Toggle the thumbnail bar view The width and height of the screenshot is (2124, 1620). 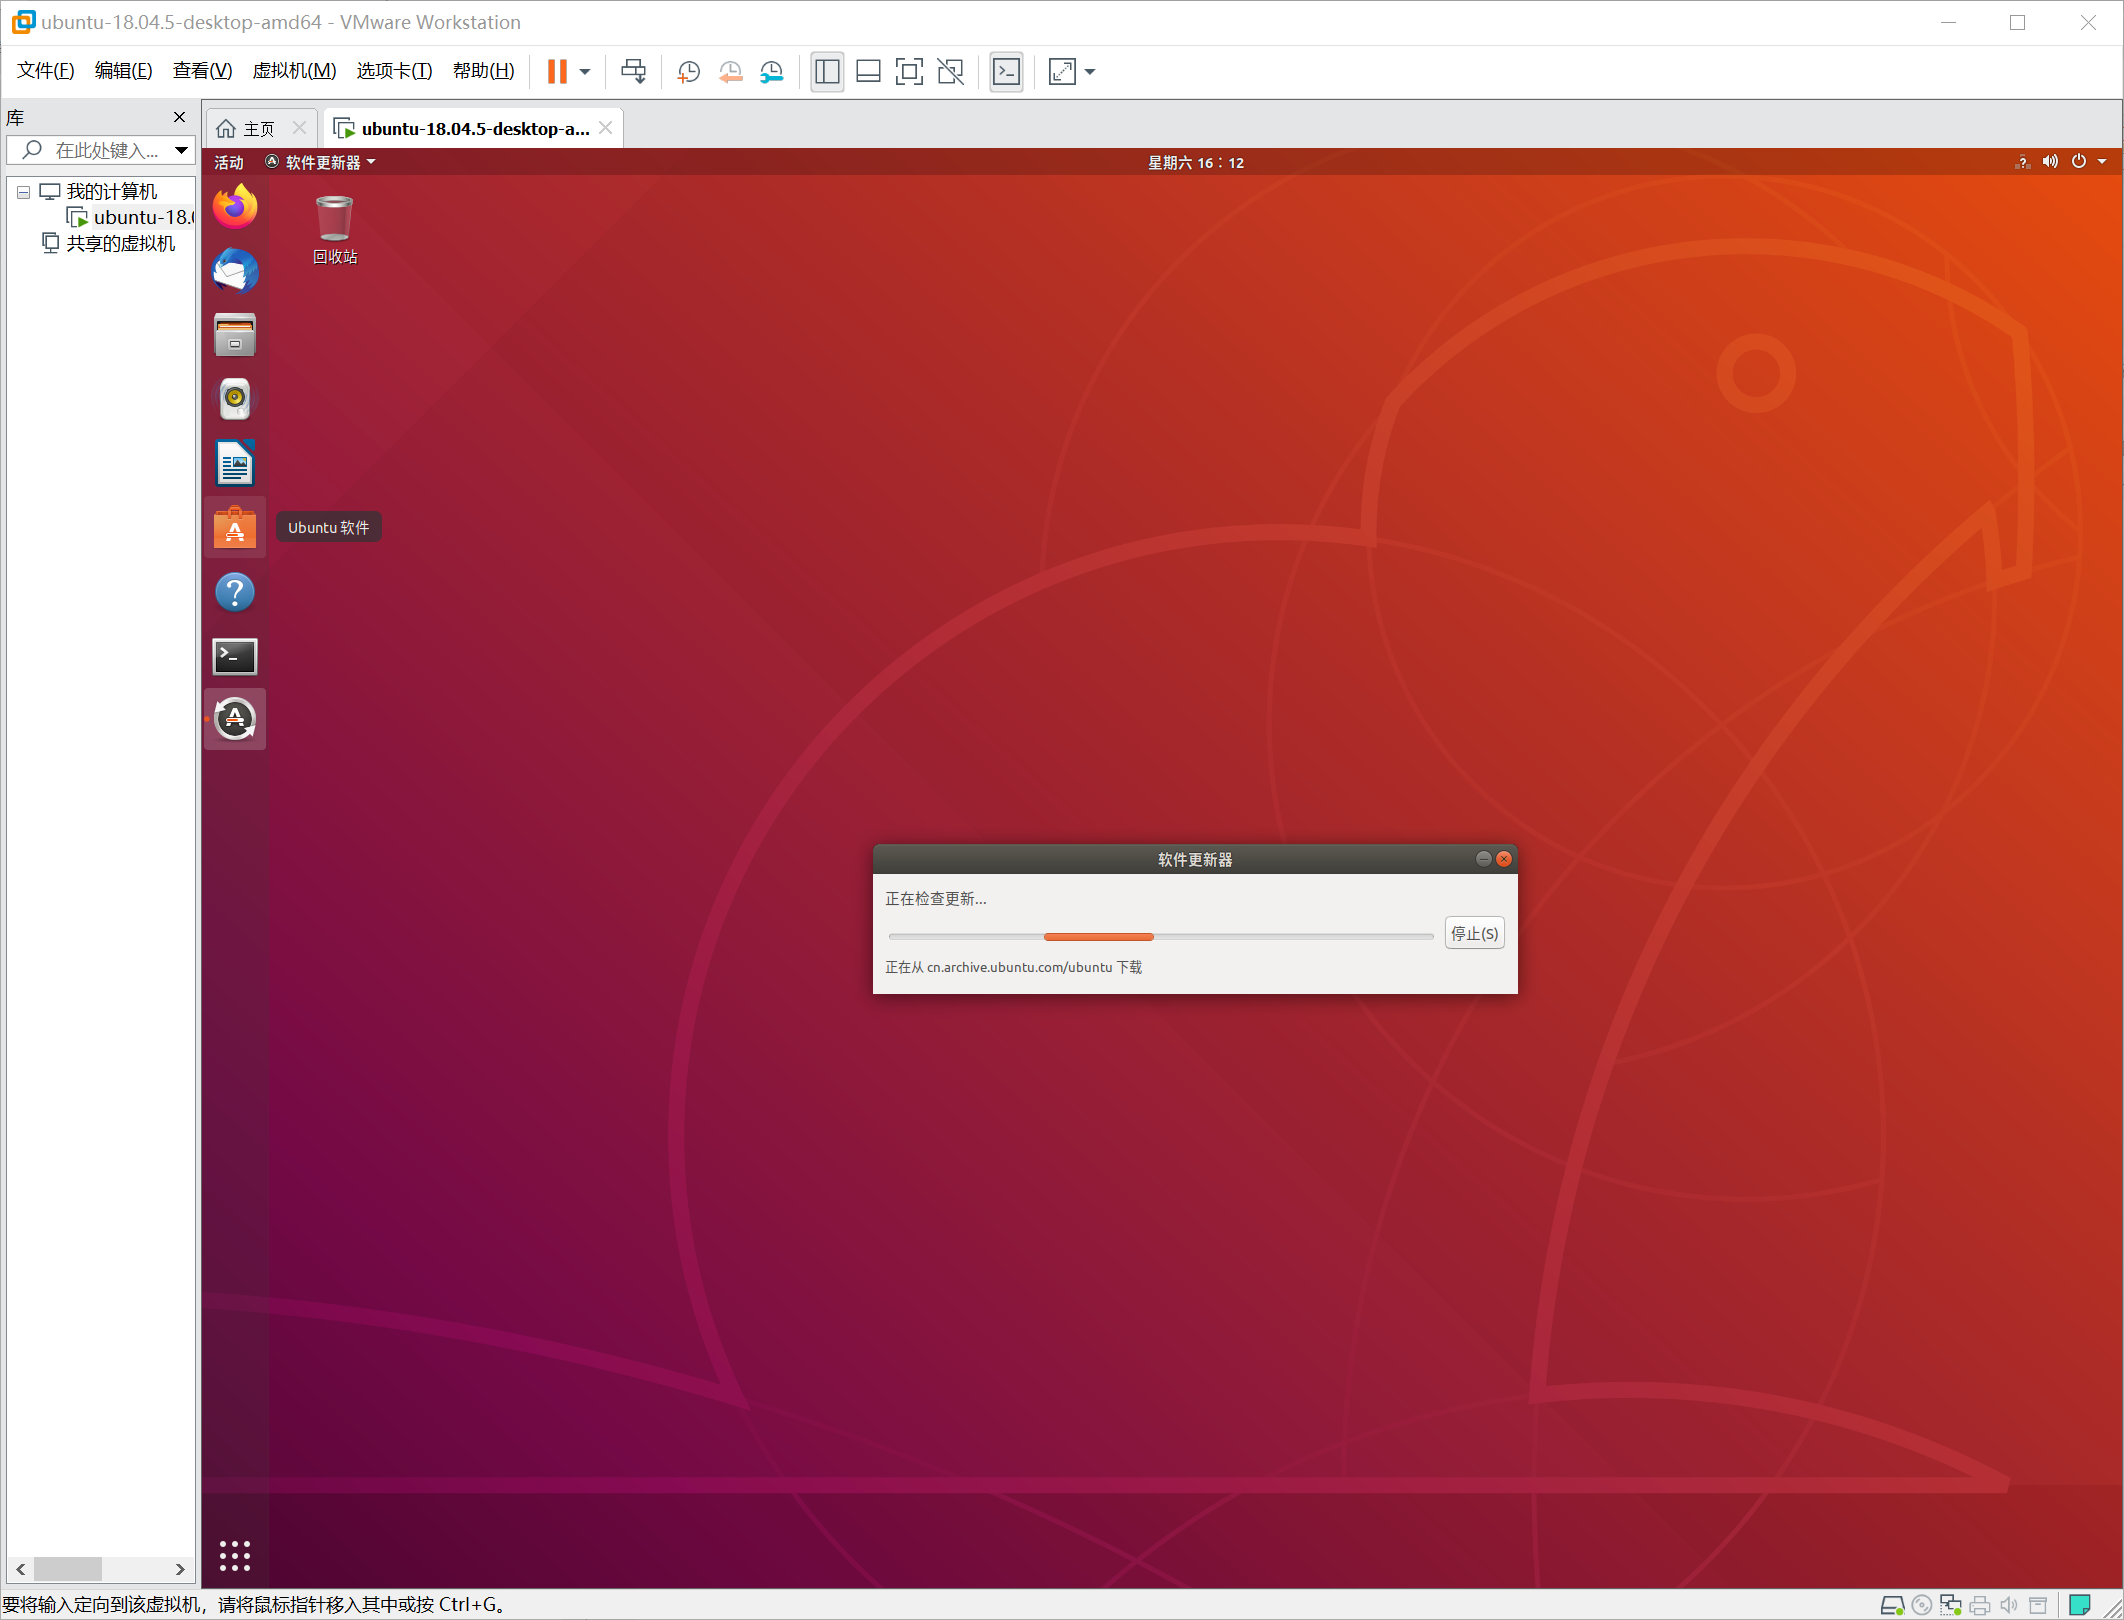pyautogui.click(x=868, y=71)
